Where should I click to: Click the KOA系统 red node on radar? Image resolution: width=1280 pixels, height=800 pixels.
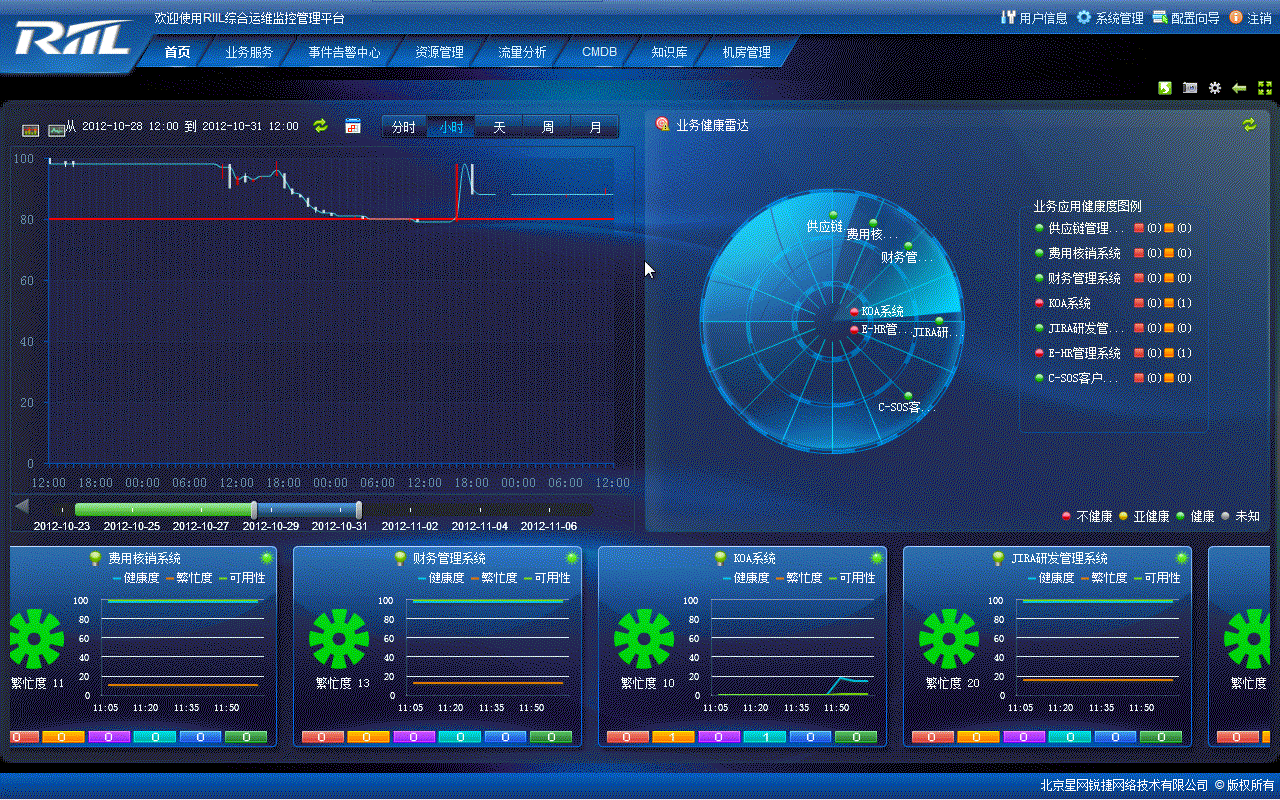pyautogui.click(x=854, y=311)
